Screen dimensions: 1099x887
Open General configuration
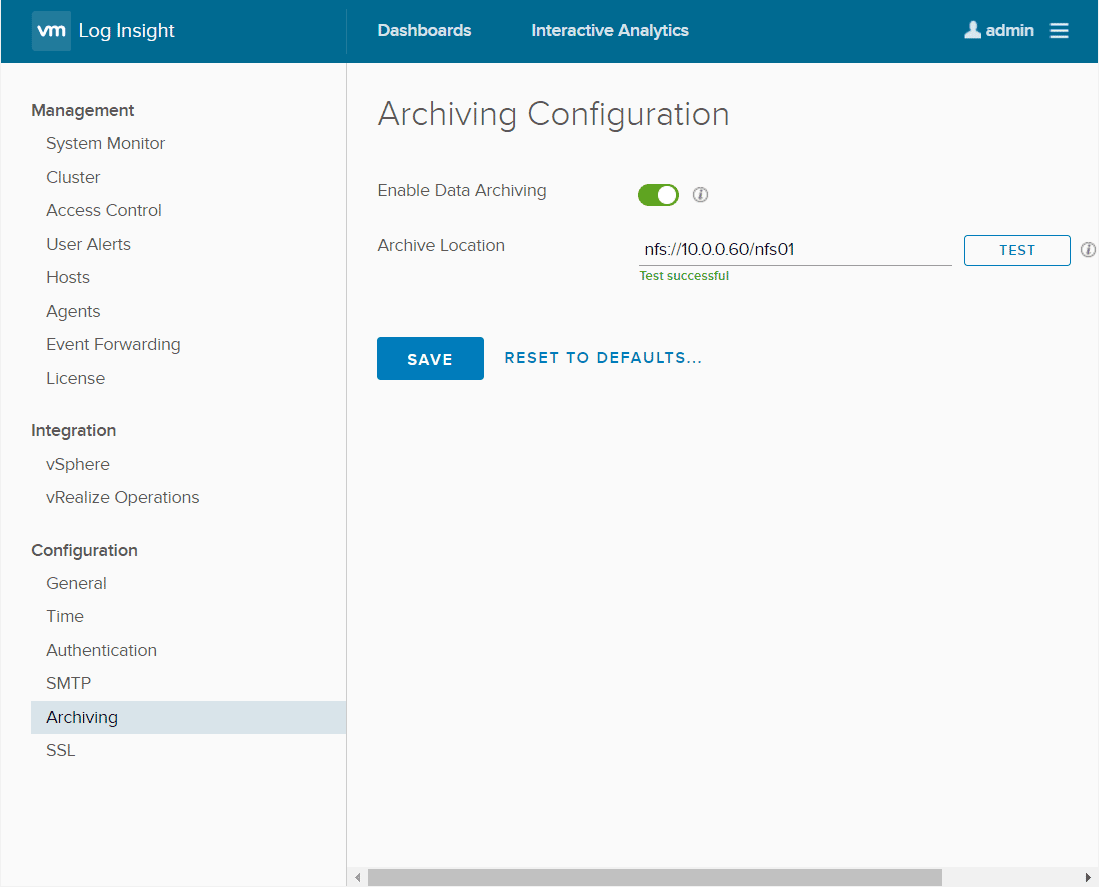click(x=76, y=584)
